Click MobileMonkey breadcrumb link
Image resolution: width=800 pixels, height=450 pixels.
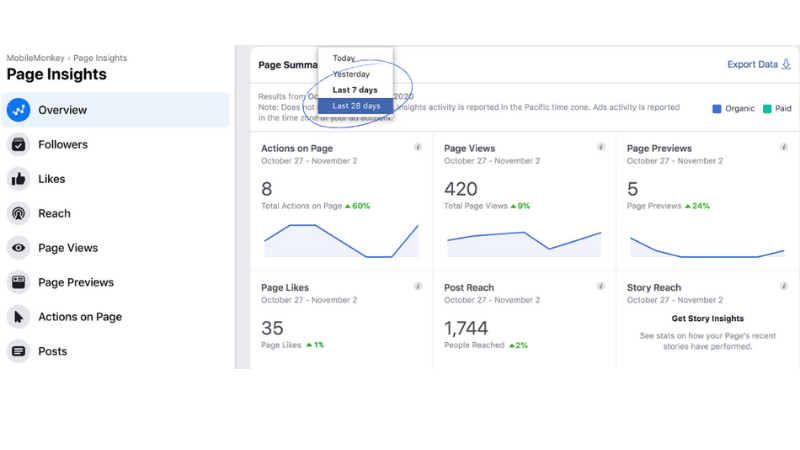tap(35, 58)
